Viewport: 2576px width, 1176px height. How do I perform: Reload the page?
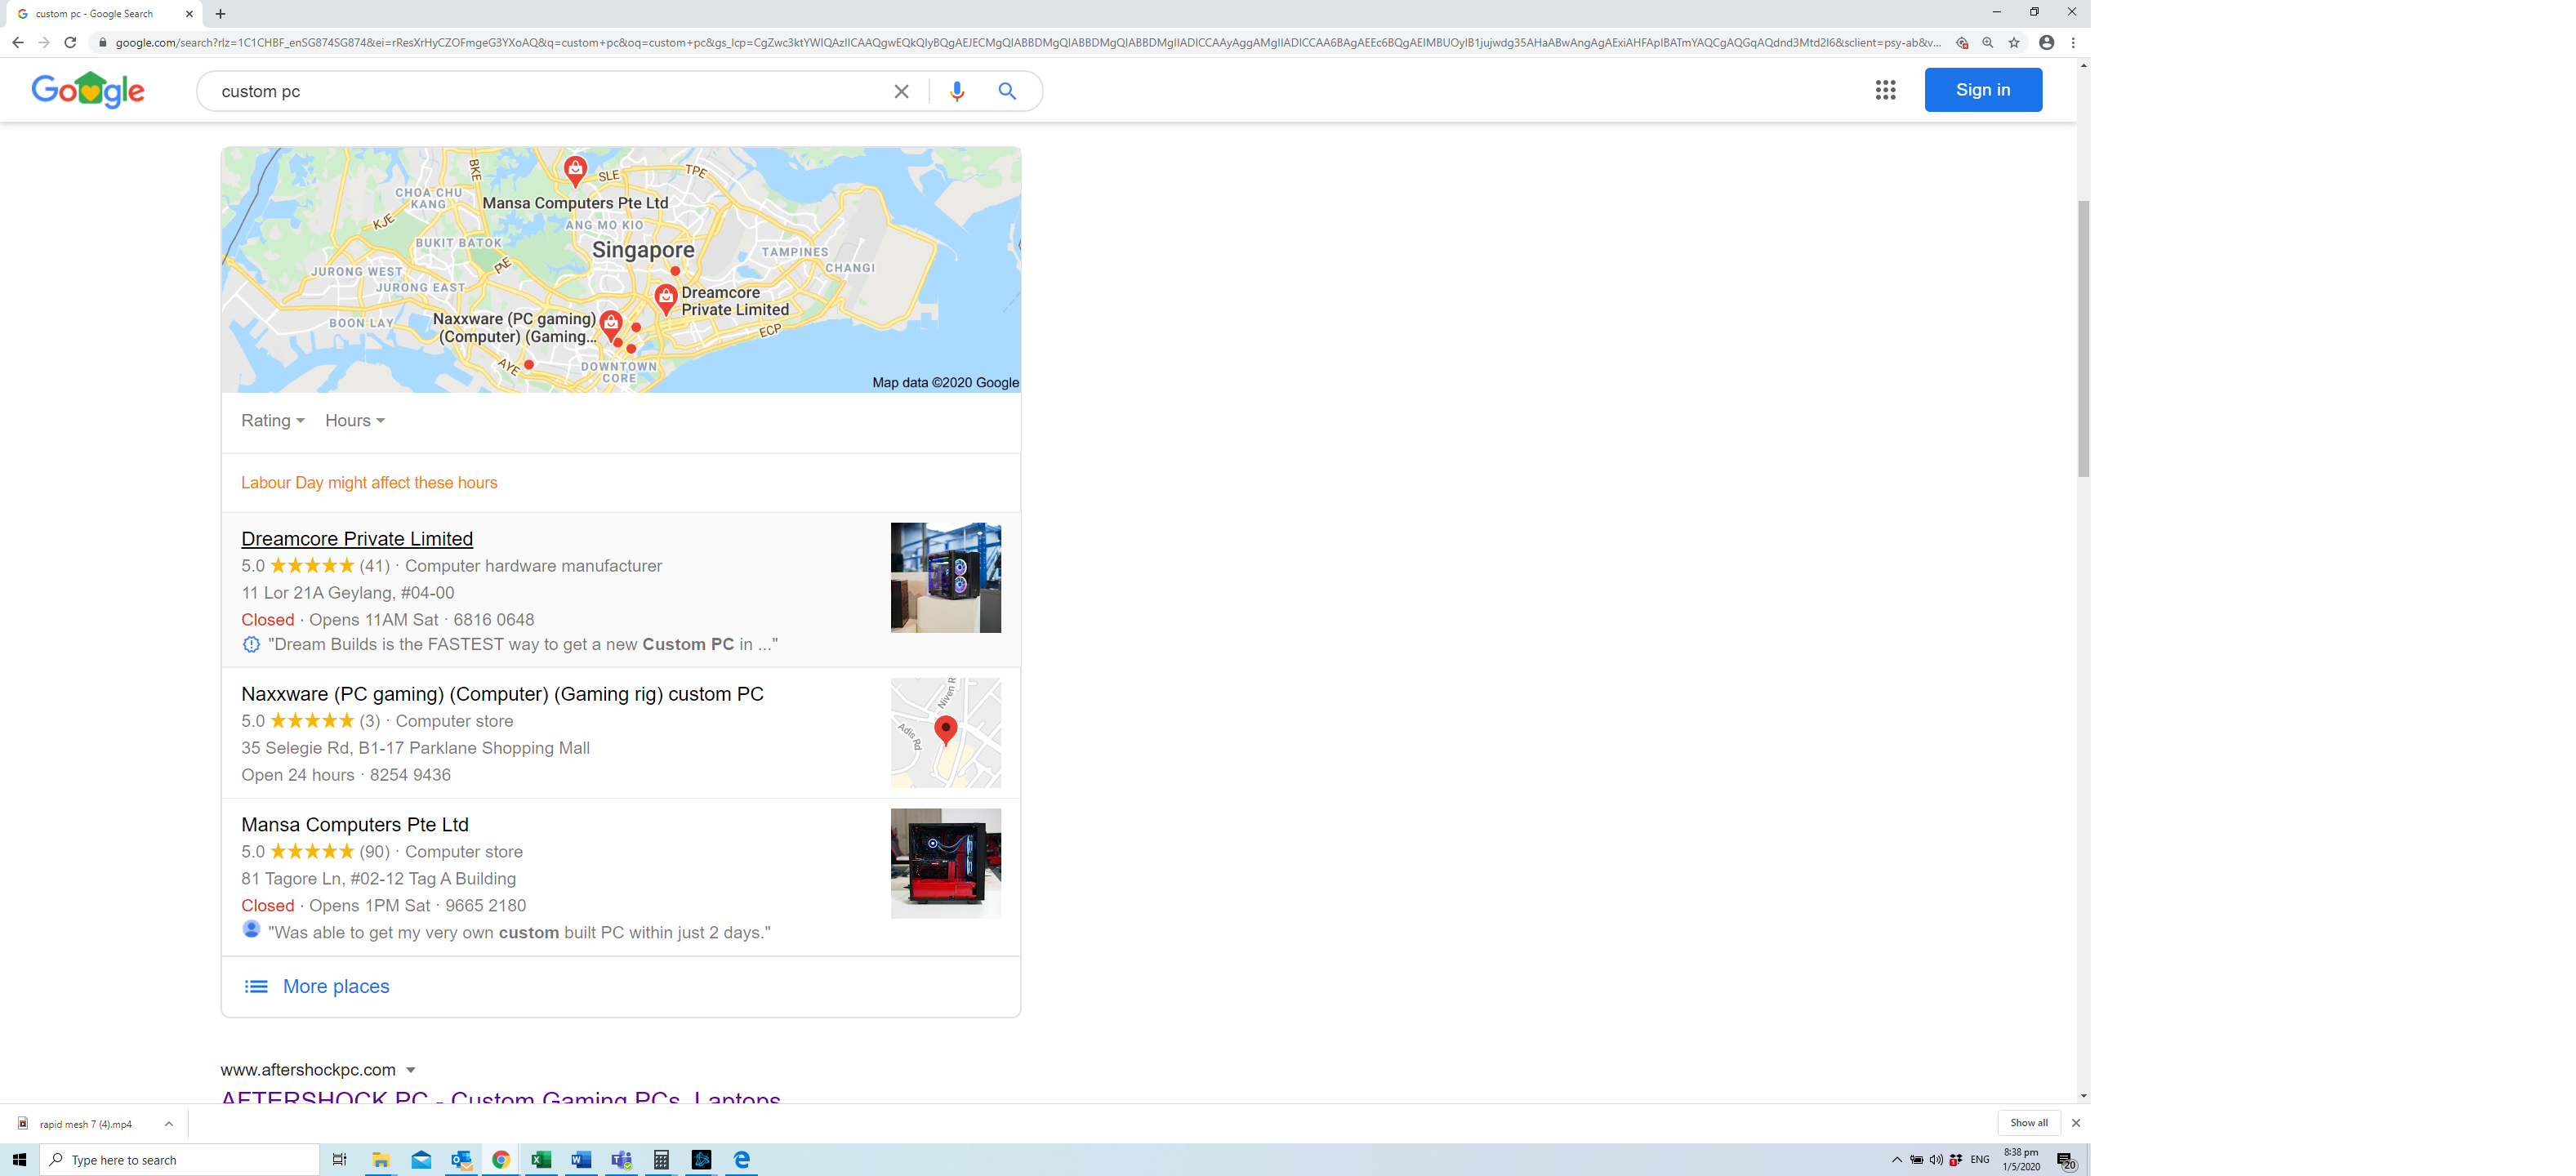[x=70, y=43]
